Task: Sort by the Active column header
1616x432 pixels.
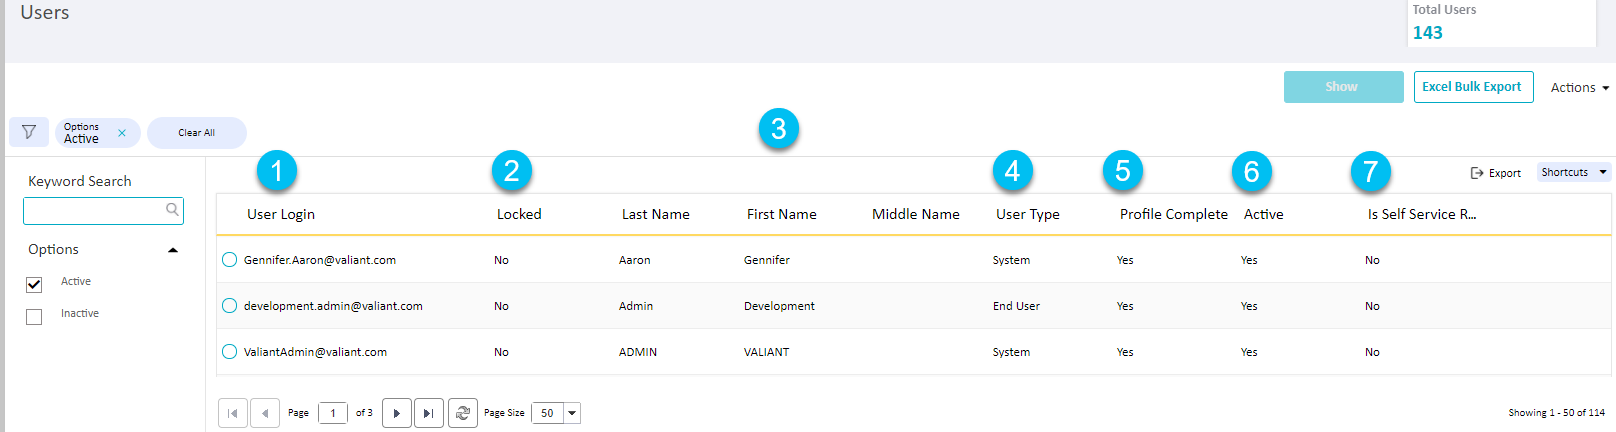Action: coord(1264,214)
